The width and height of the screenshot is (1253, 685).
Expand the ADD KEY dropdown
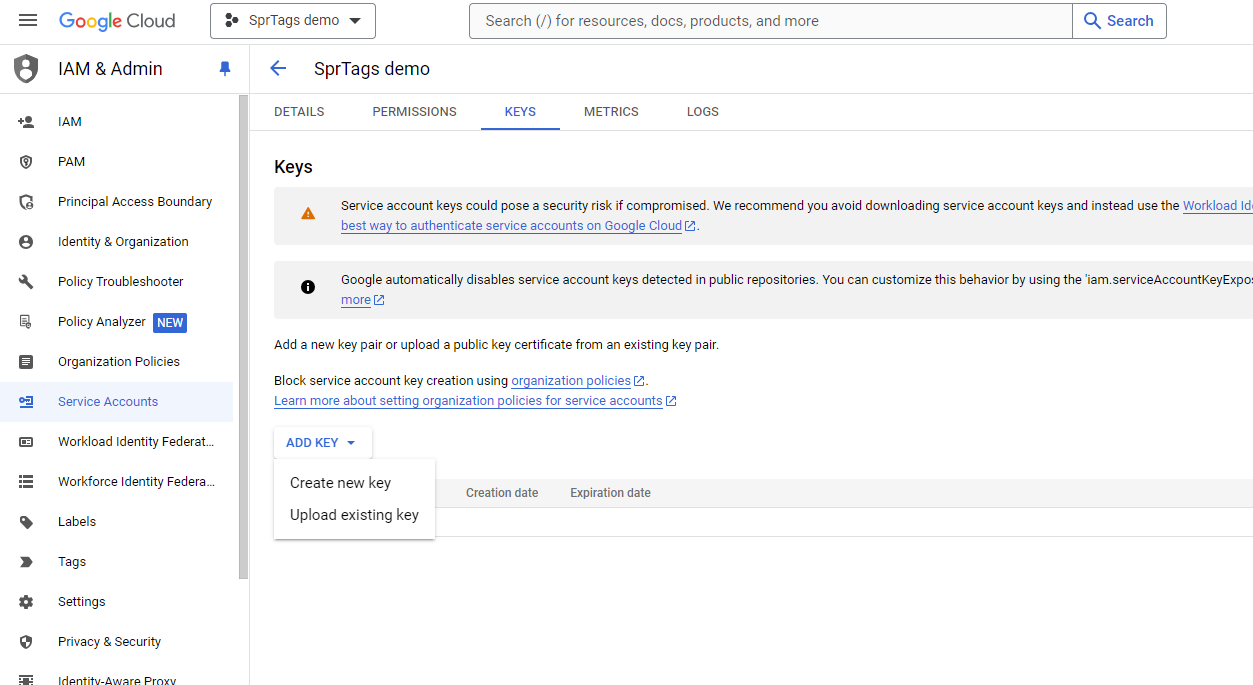click(x=322, y=442)
